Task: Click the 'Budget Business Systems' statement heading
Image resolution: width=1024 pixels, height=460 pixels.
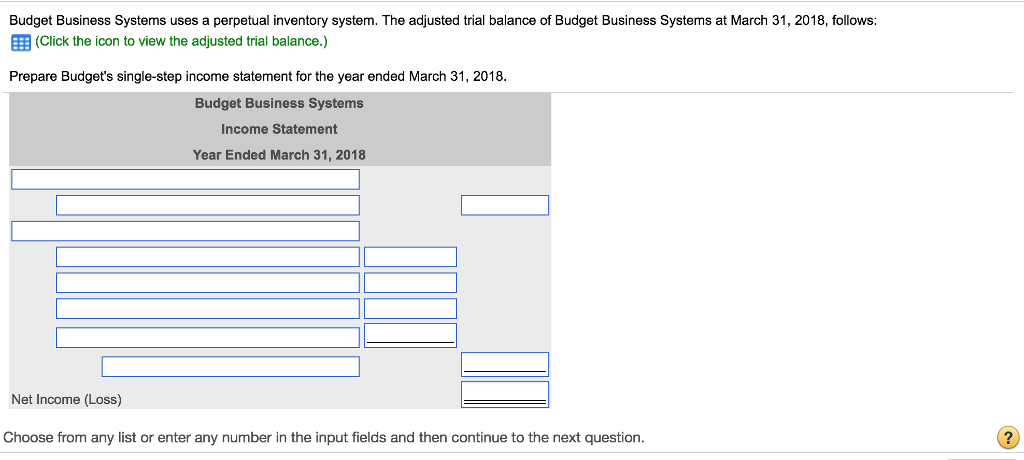Action: (279, 103)
